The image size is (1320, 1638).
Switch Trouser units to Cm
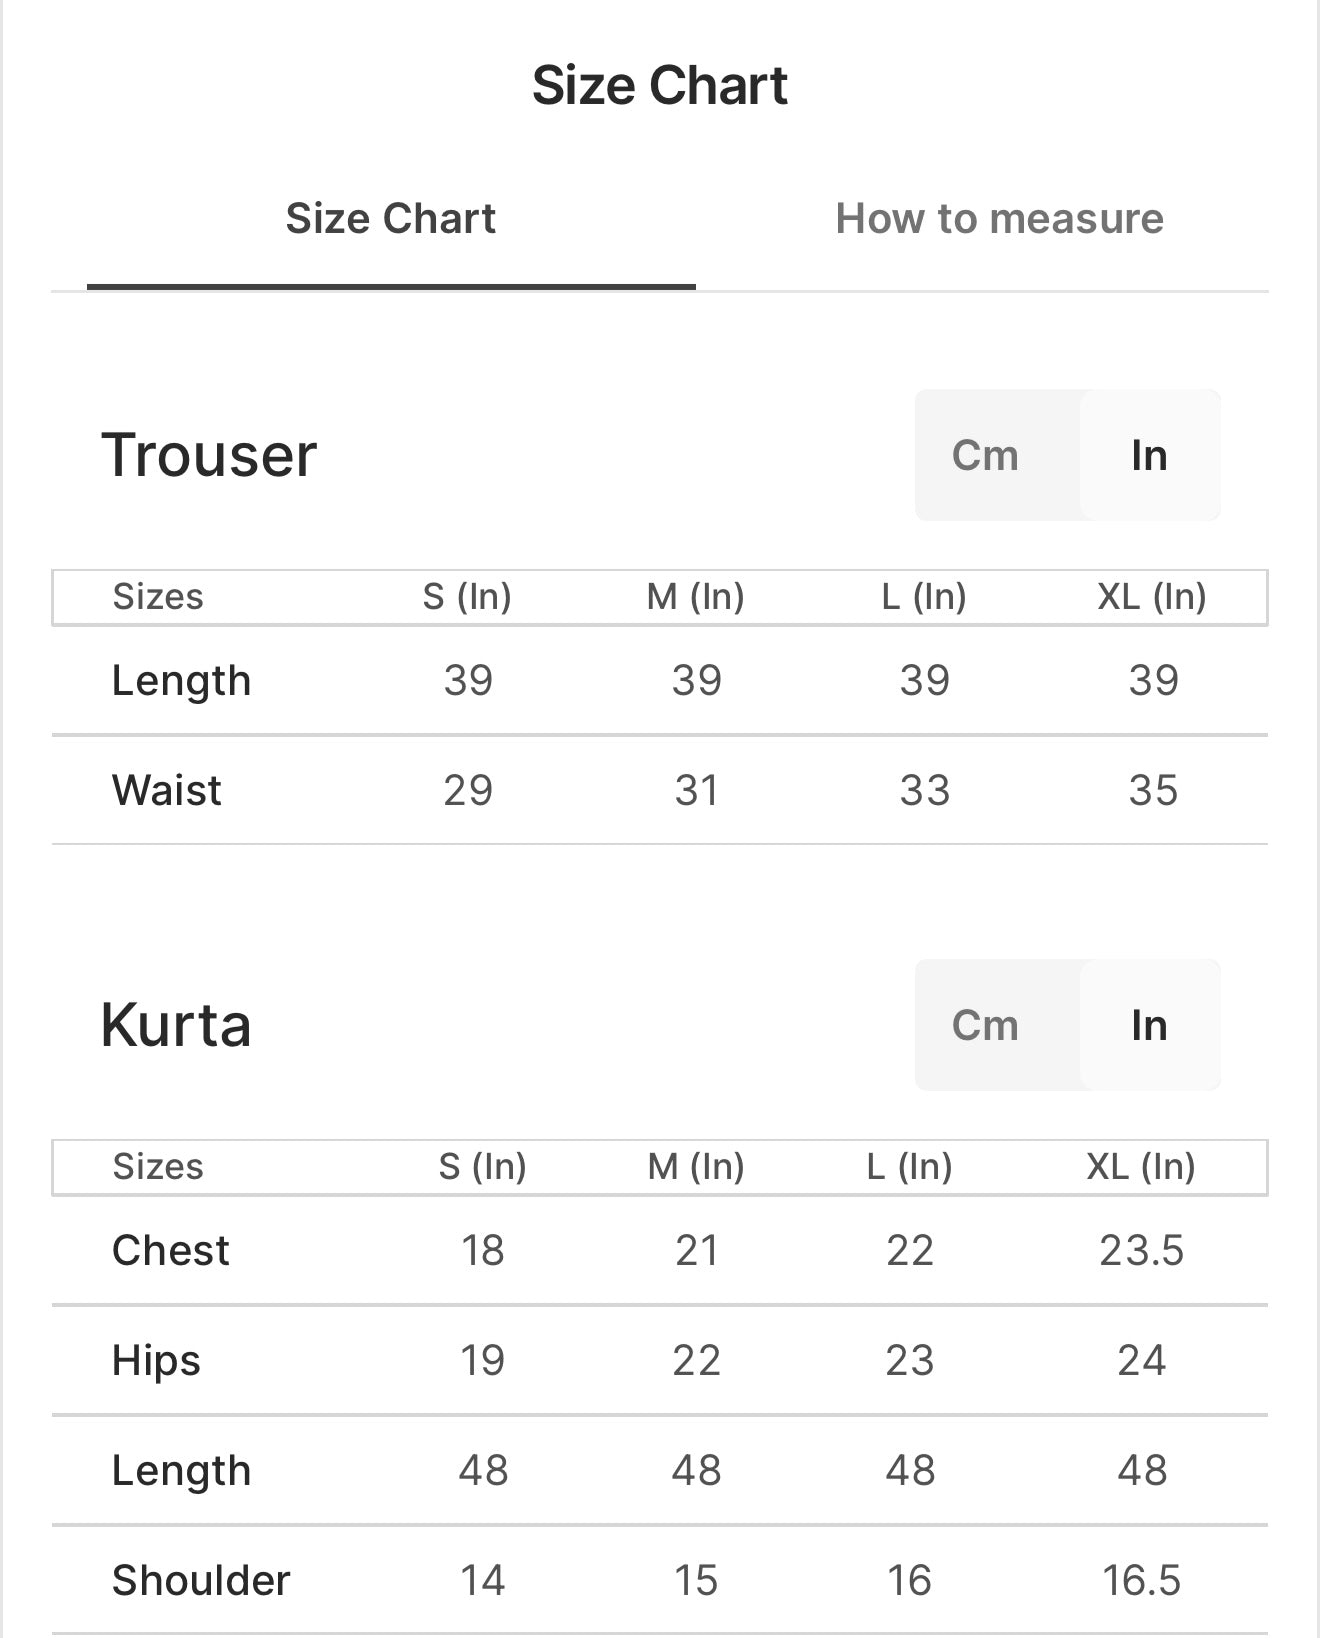point(985,456)
